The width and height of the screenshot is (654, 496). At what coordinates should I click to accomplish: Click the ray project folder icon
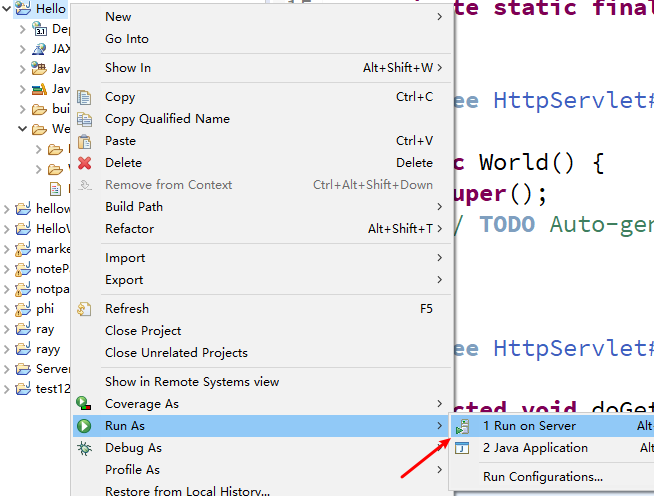[23, 329]
